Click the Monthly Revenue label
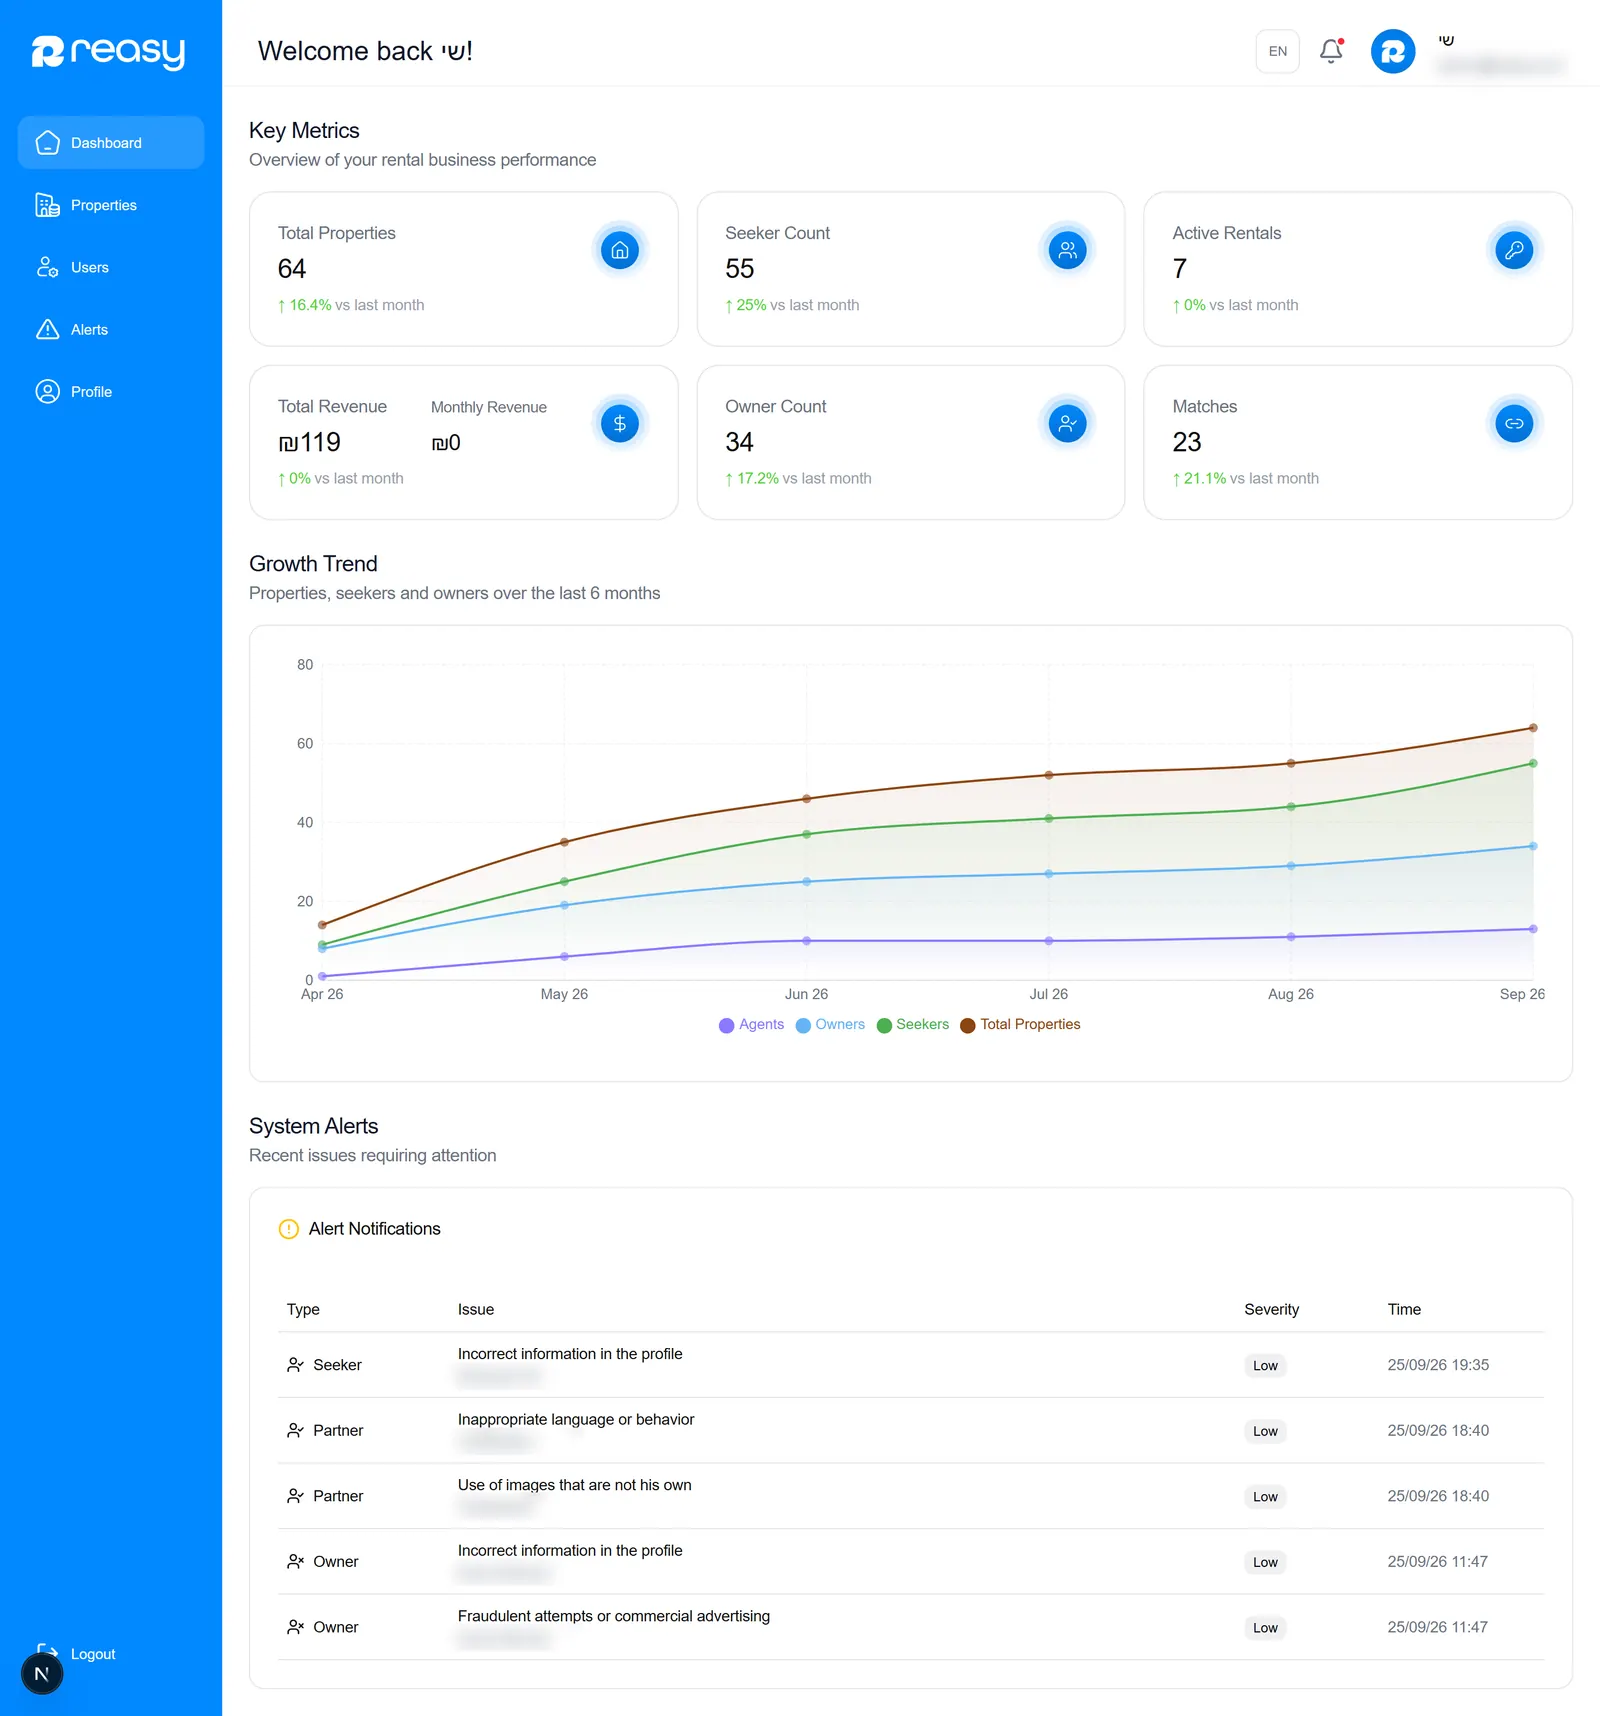This screenshot has height=1716, width=1600. click(489, 407)
